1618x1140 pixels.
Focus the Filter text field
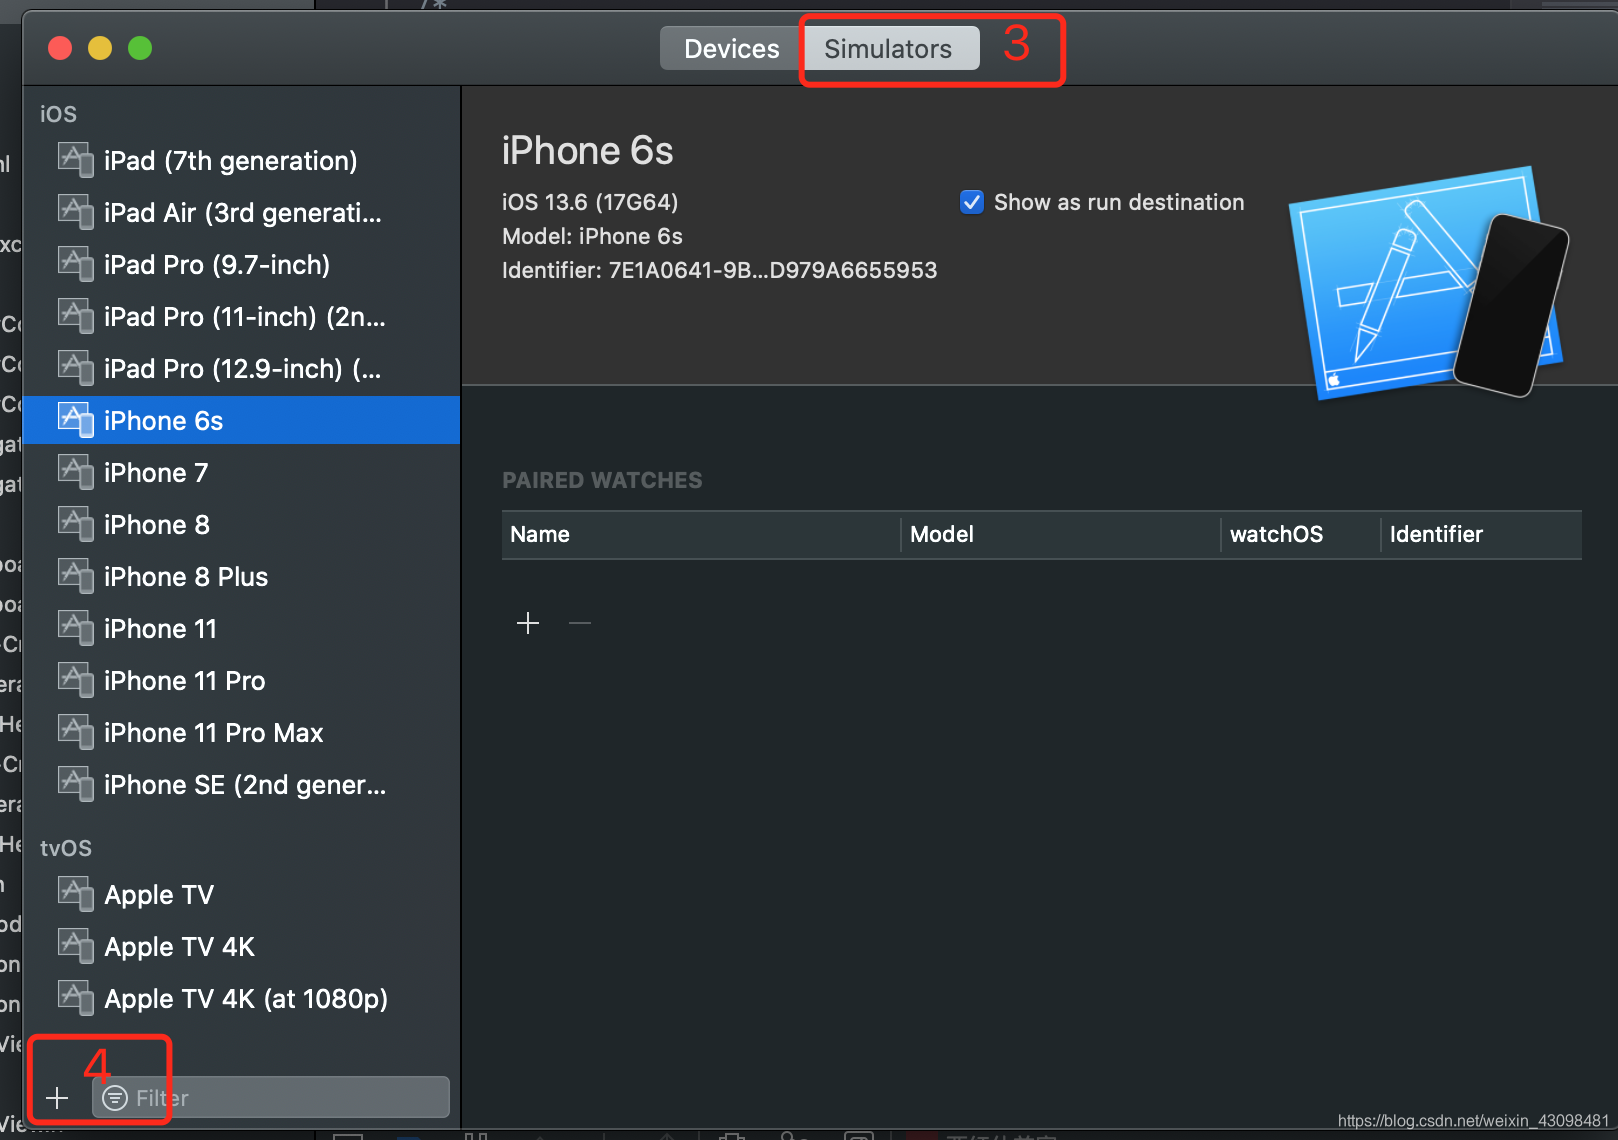click(x=271, y=1097)
